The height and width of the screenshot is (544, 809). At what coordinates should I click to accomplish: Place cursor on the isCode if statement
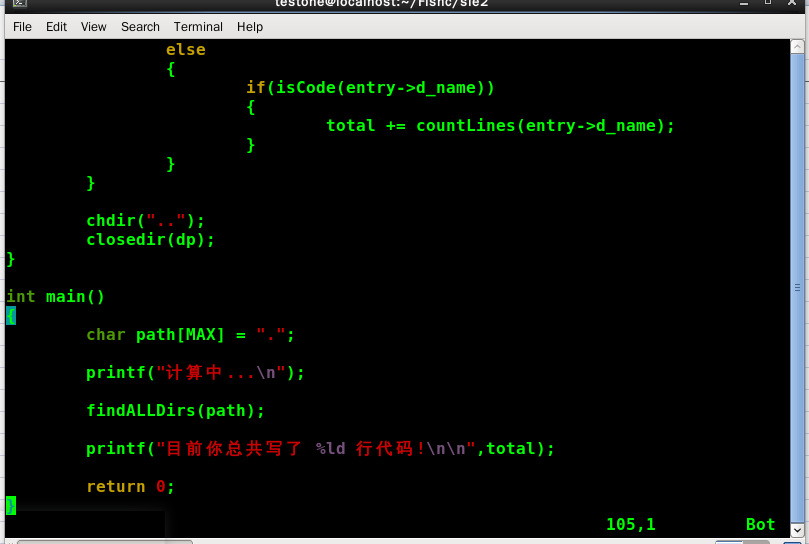[x=370, y=88]
